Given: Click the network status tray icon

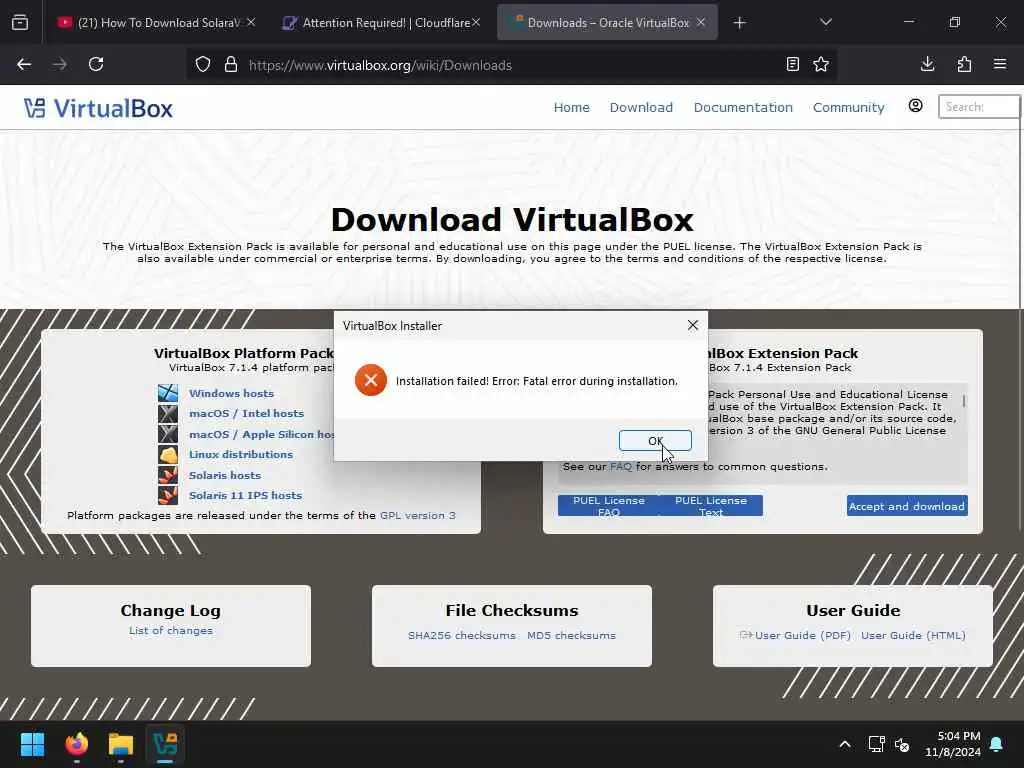Looking at the screenshot, I should point(876,744).
